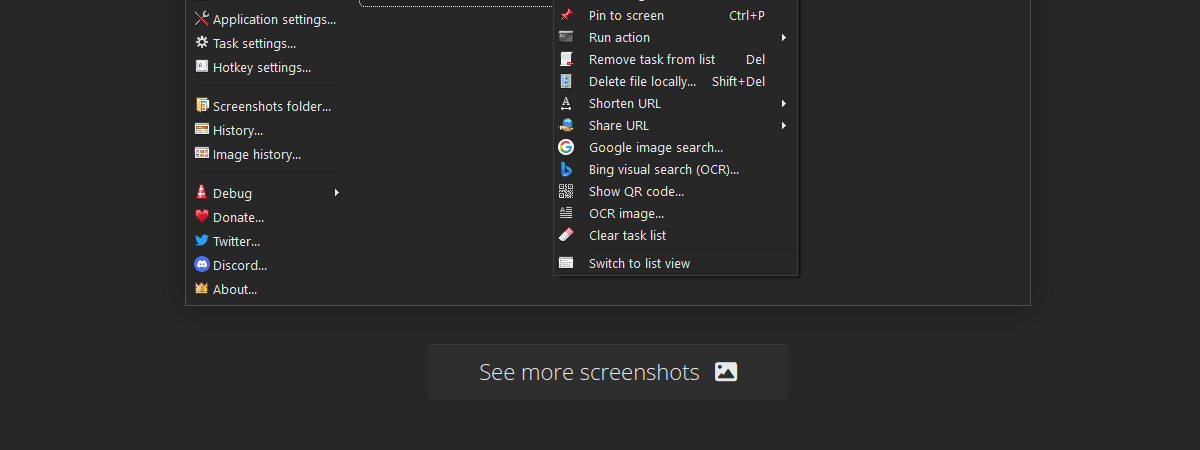Open the Debug submenu arrow

tap(336, 193)
